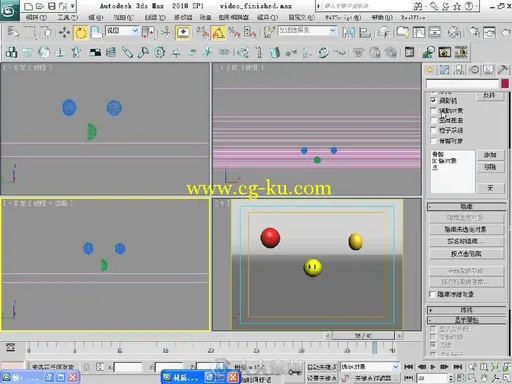The image size is (512, 384).
Task: Collapse the 隐藏 rollout header
Action: tap(466, 206)
